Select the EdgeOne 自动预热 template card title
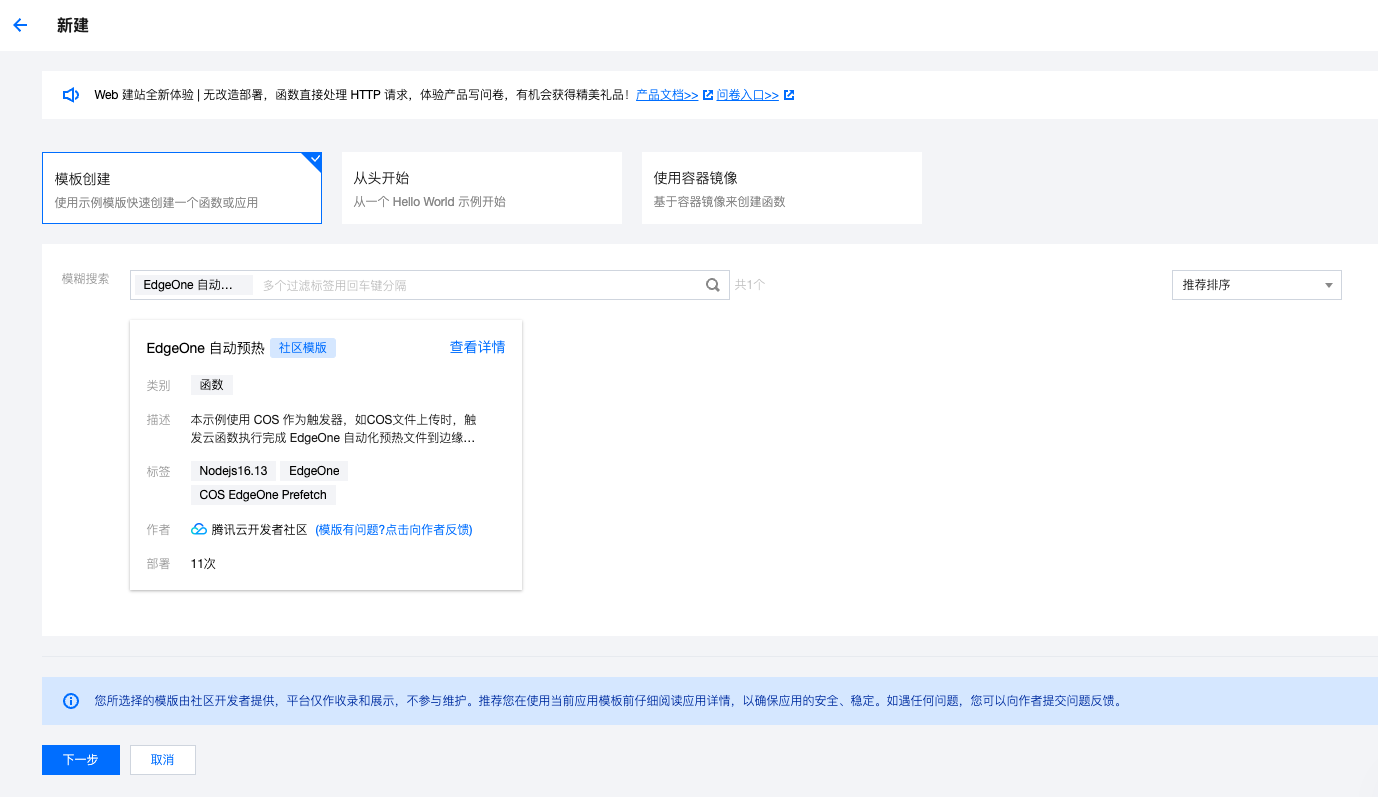Image resolution: width=1378 pixels, height=797 pixels. (x=205, y=348)
